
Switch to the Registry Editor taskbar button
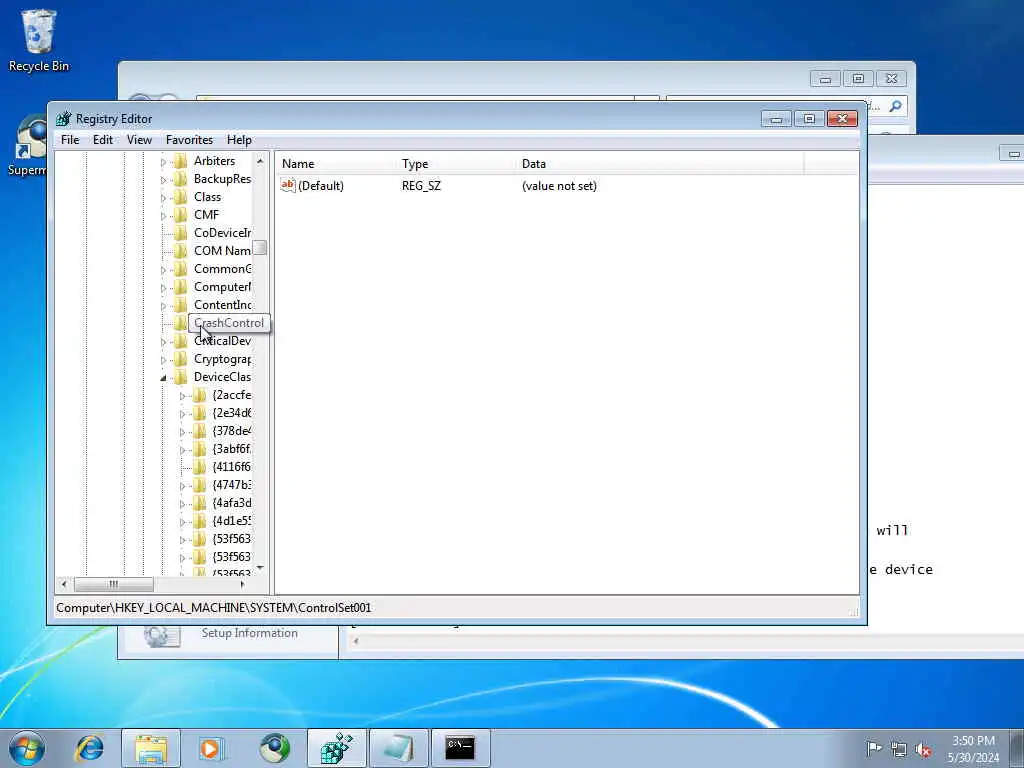point(336,748)
